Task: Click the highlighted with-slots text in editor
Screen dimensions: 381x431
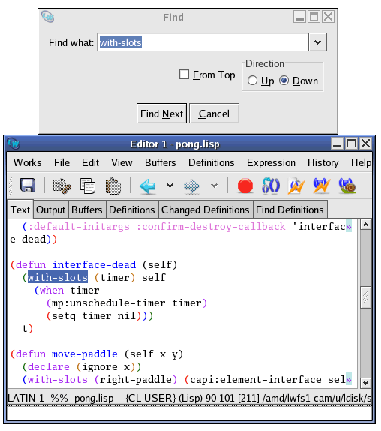Action: [x=58, y=277]
